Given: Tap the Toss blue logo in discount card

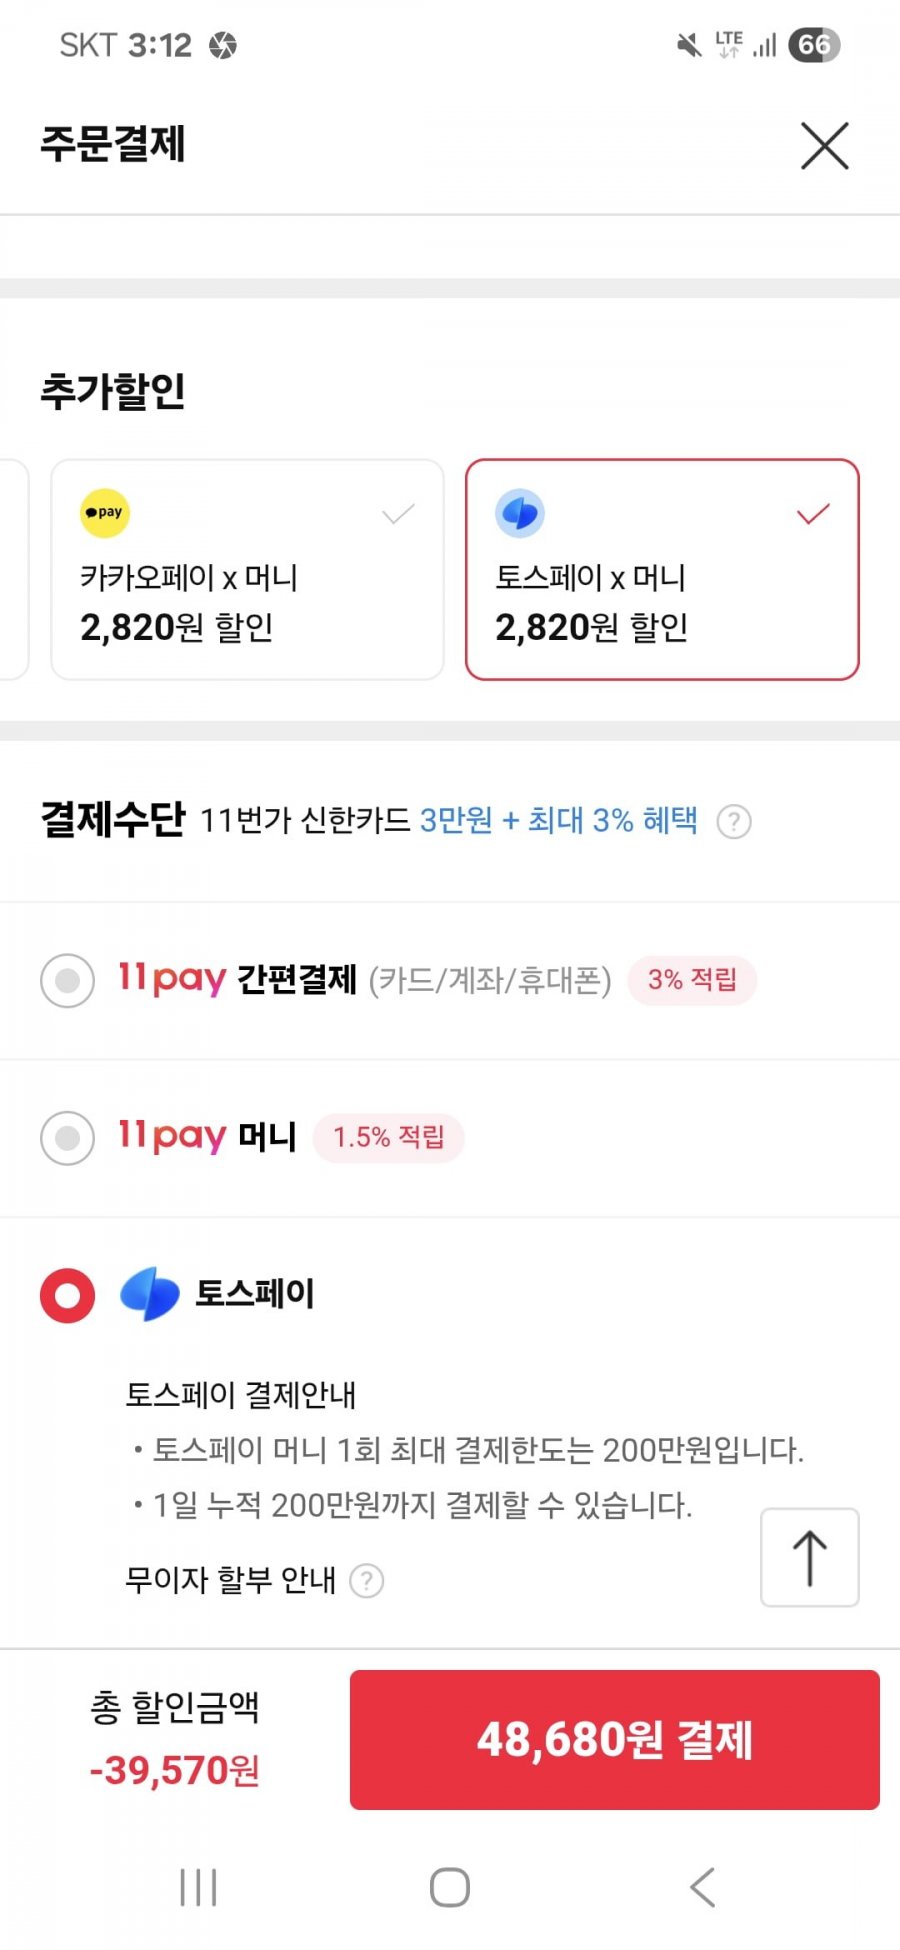Looking at the screenshot, I should pyautogui.click(x=520, y=513).
